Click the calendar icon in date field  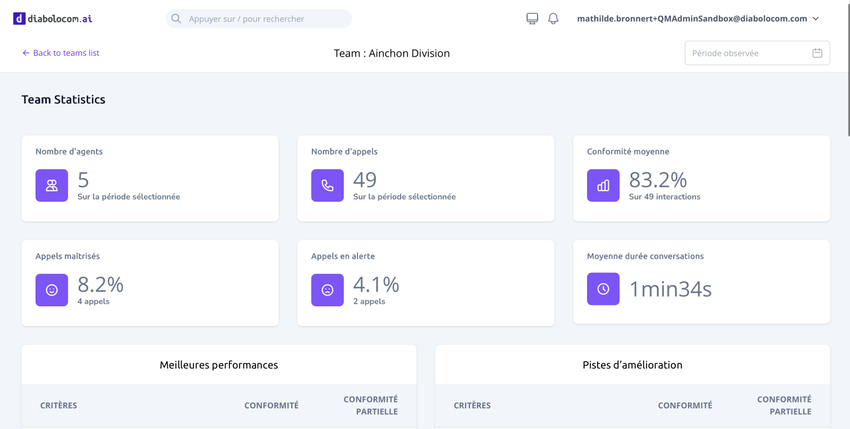pos(817,53)
